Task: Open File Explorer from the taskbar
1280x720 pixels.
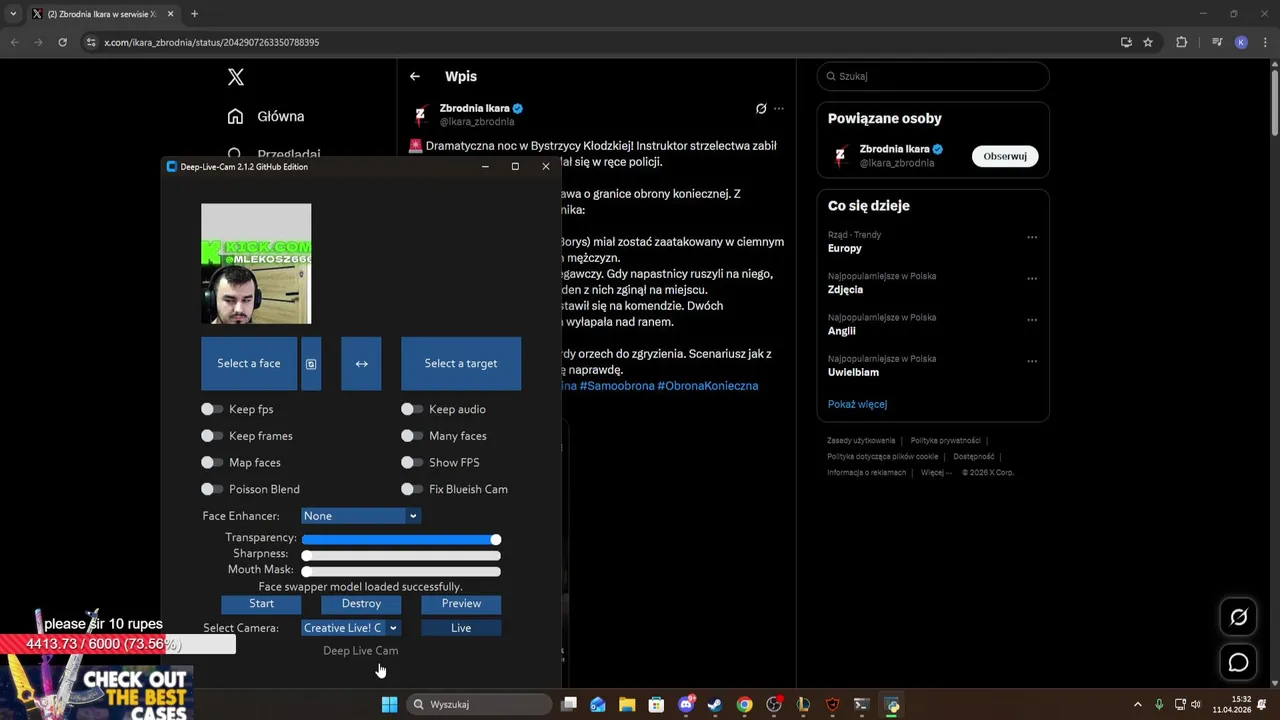Action: [627, 704]
